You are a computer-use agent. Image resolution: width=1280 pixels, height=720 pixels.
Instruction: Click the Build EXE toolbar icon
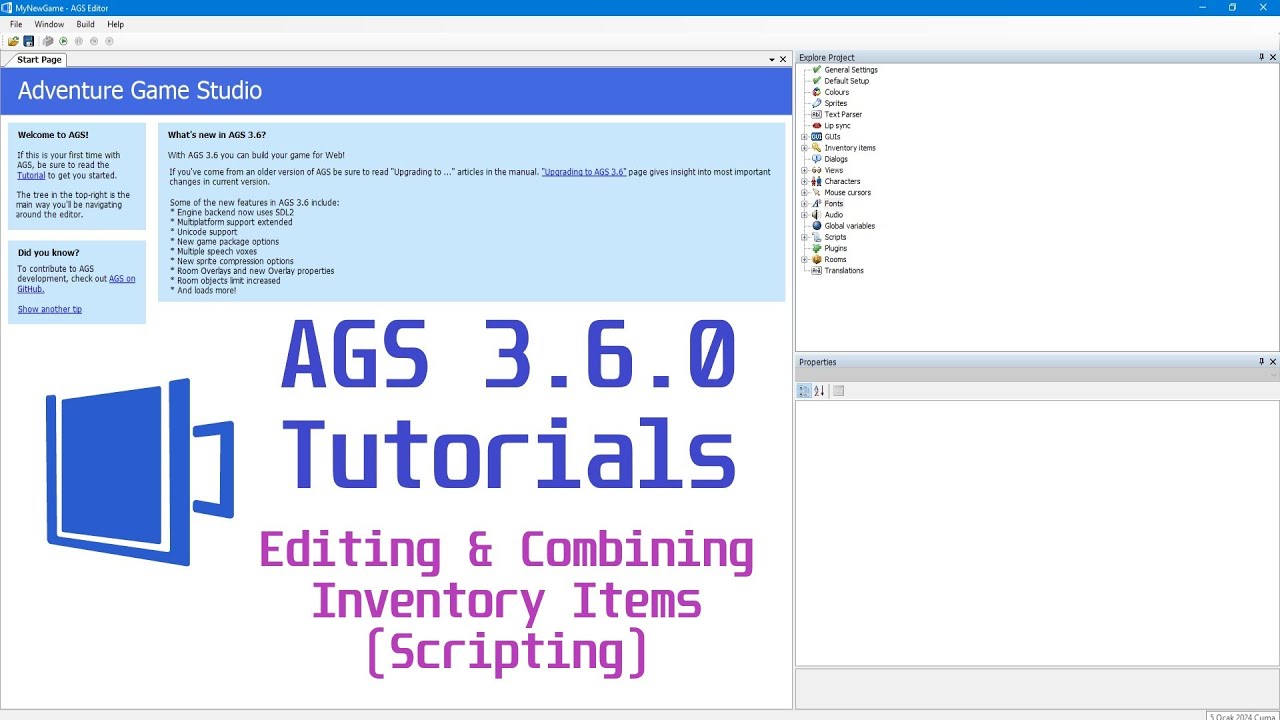tap(47, 41)
